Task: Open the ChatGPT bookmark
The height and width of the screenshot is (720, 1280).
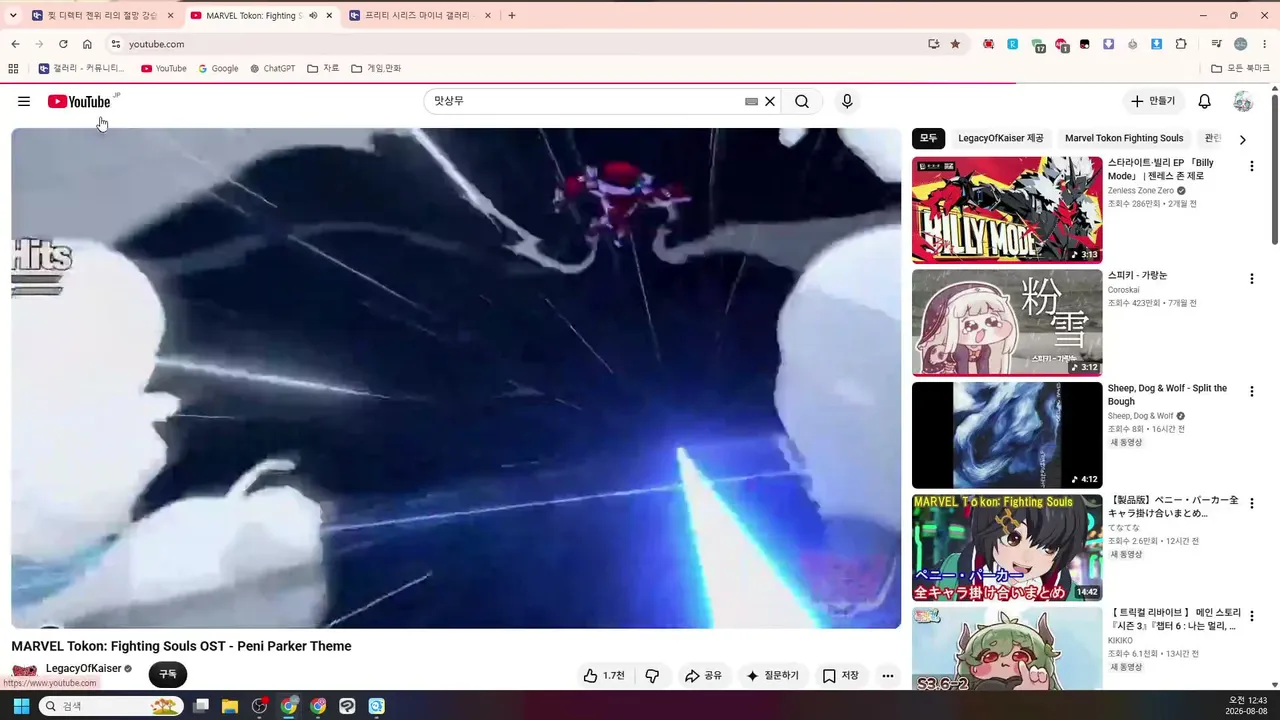Action: 272,68
